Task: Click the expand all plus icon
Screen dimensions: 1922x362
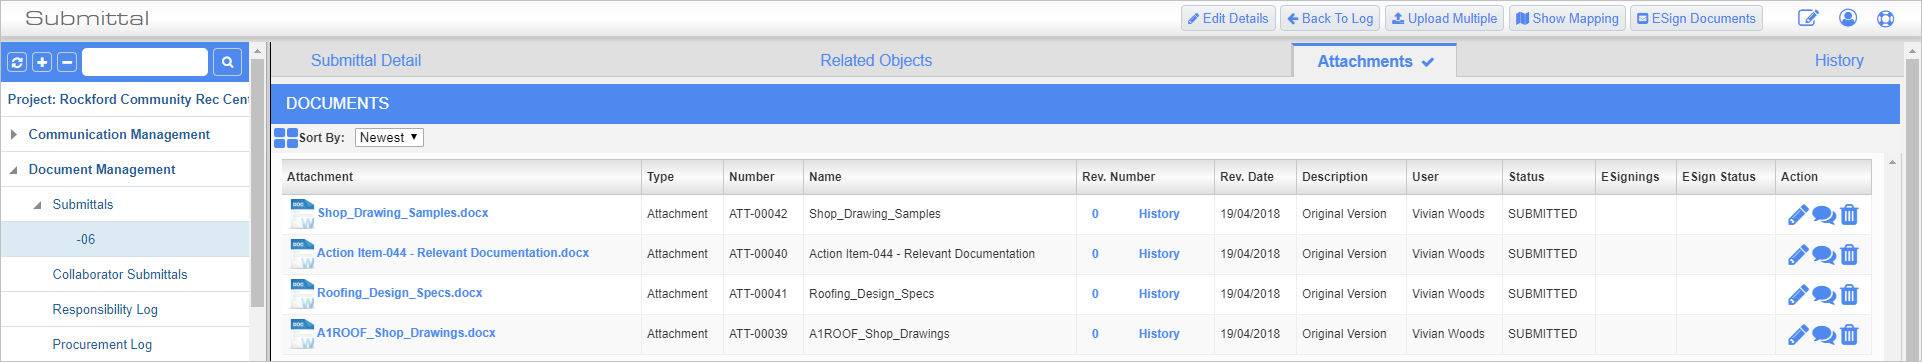Action: (x=42, y=62)
